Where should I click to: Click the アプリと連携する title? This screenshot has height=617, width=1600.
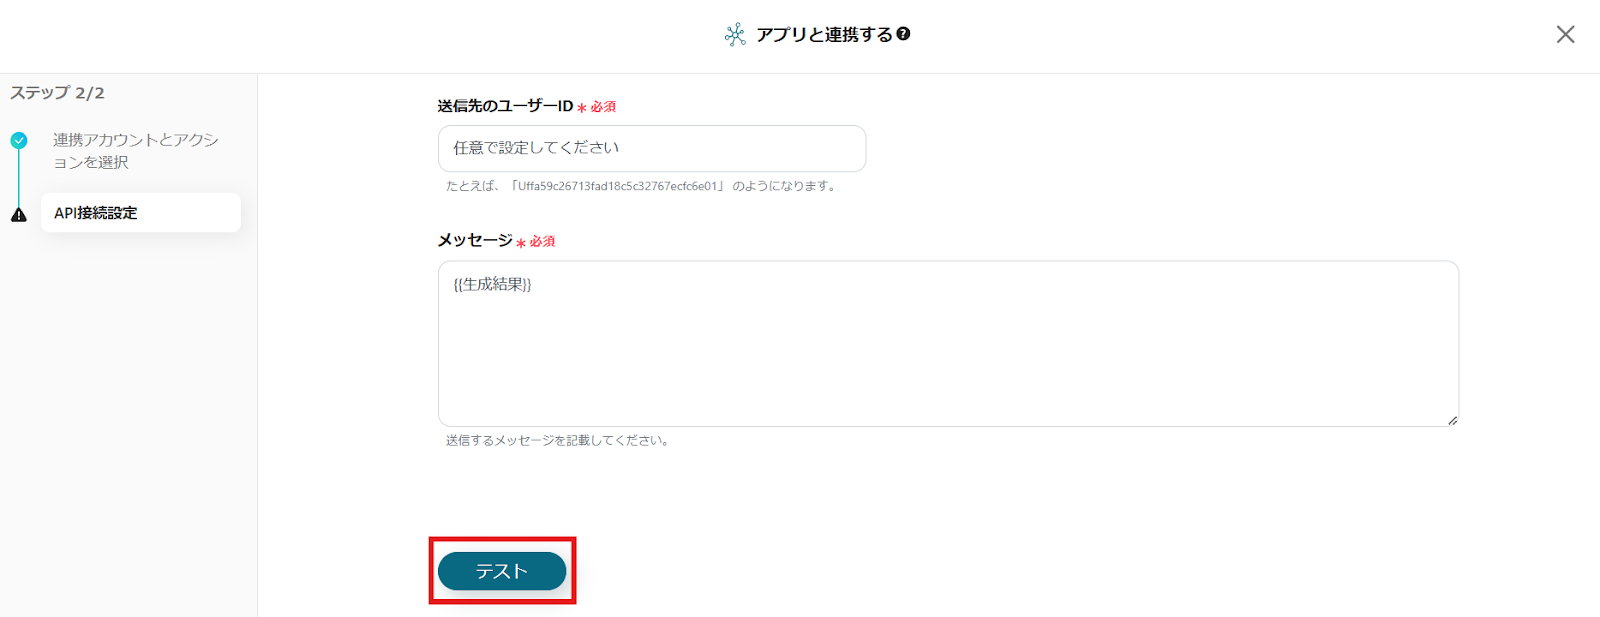[x=824, y=34]
